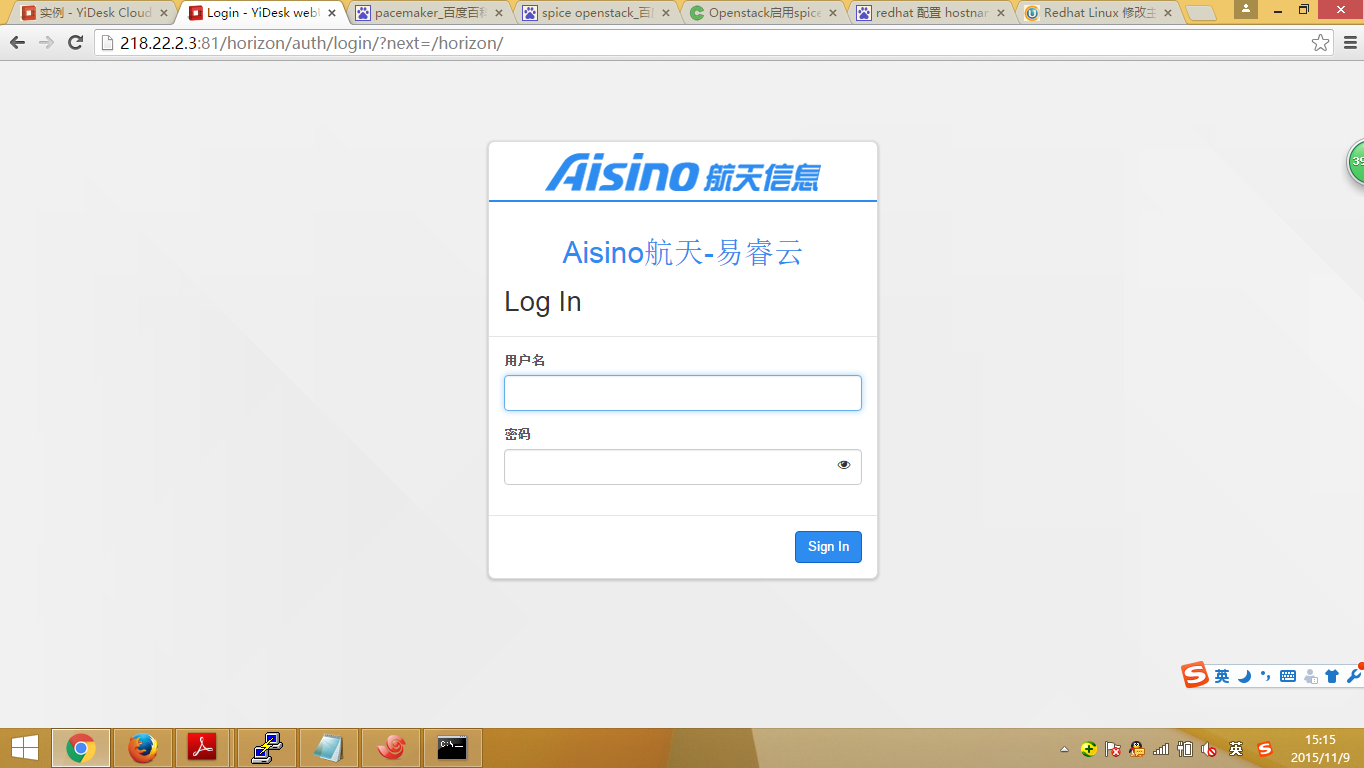
Task: Click the Sign In button
Action: click(828, 547)
